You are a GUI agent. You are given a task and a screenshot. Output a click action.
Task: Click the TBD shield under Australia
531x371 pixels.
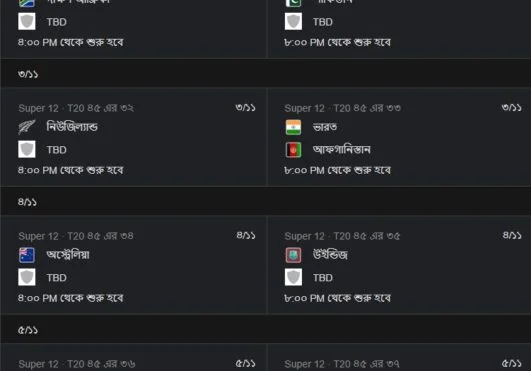pos(27,277)
